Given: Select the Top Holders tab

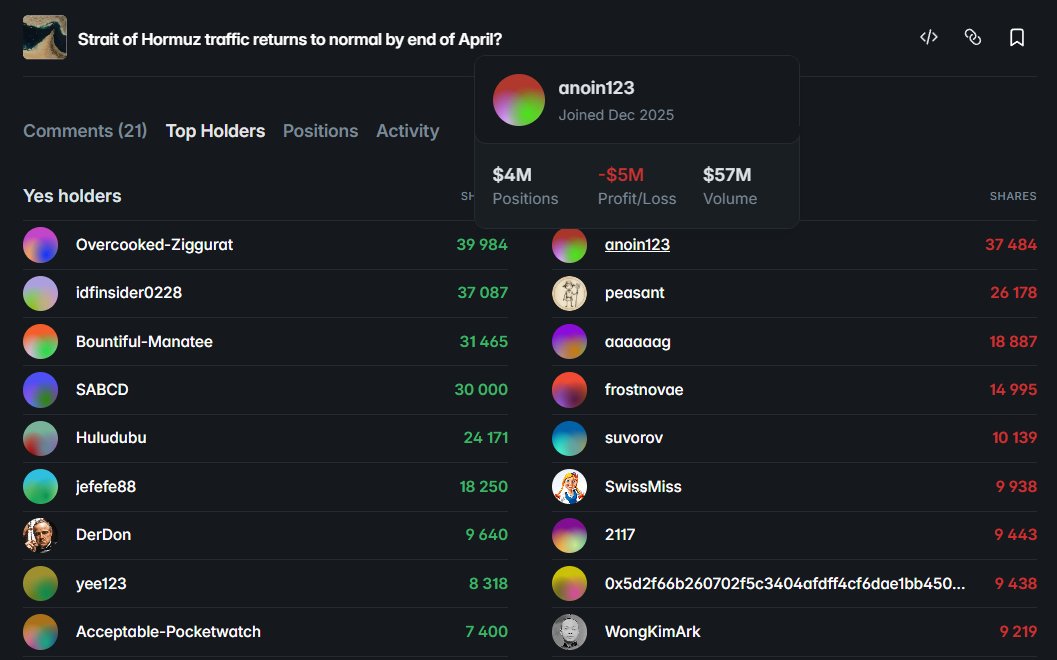Looking at the screenshot, I should pyautogui.click(x=215, y=130).
